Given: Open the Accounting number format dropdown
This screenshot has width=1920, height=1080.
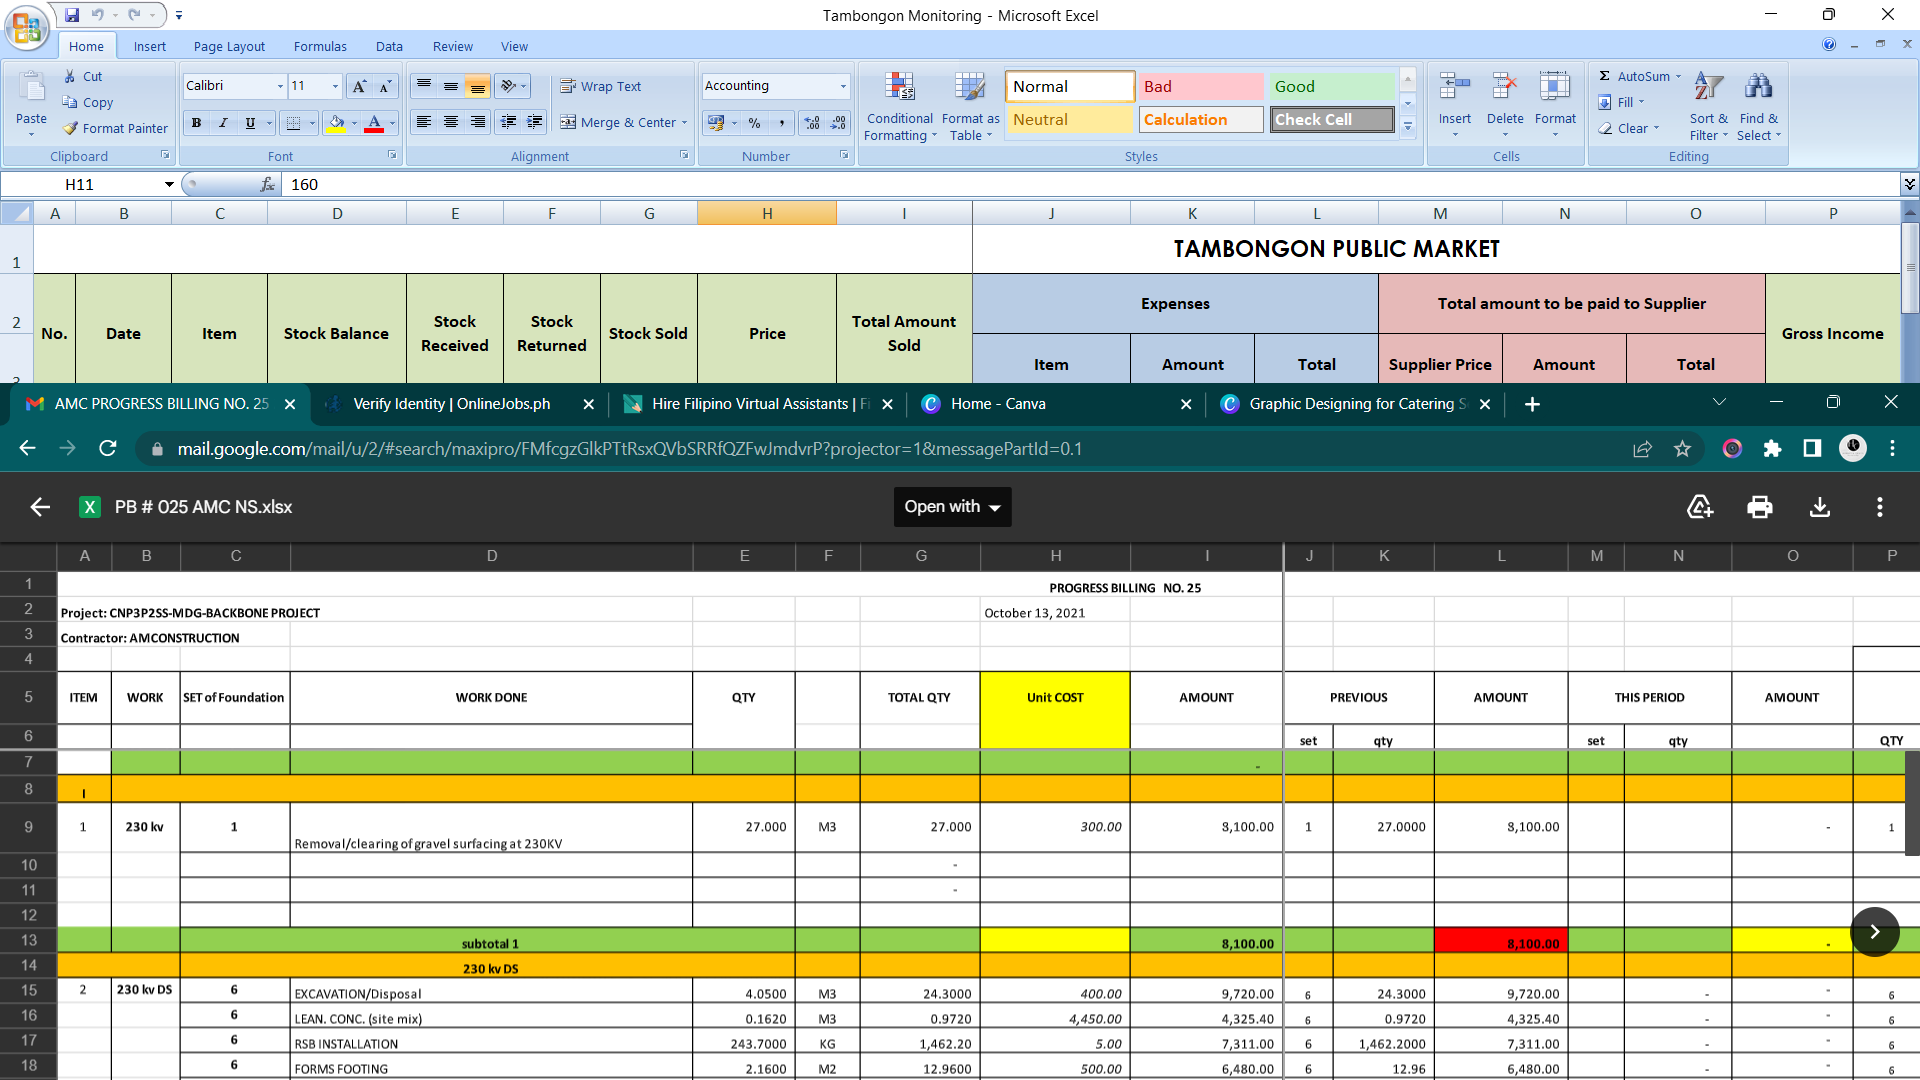Looking at the screenshot, I should 843,87.
